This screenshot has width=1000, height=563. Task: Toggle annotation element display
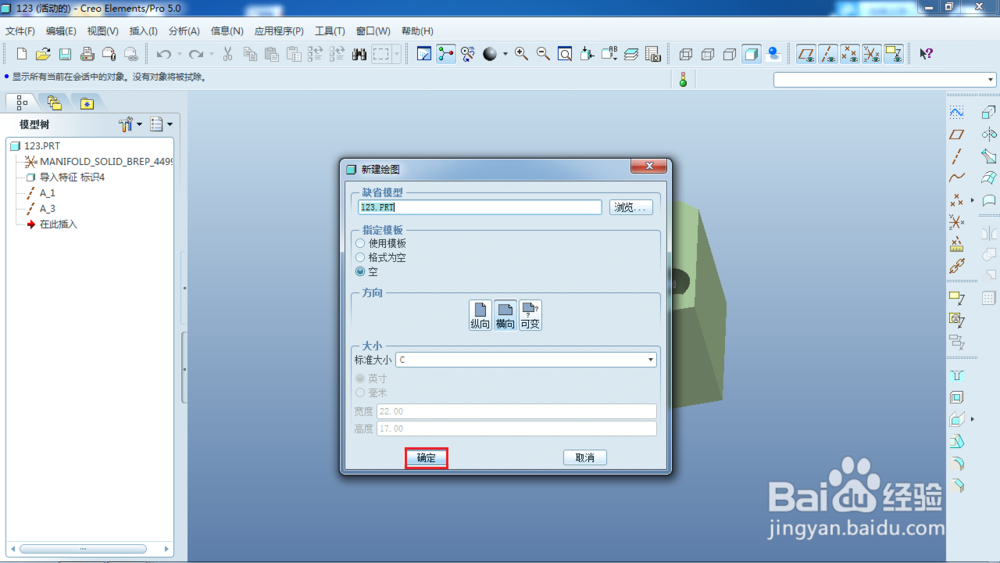coord(893,54)
